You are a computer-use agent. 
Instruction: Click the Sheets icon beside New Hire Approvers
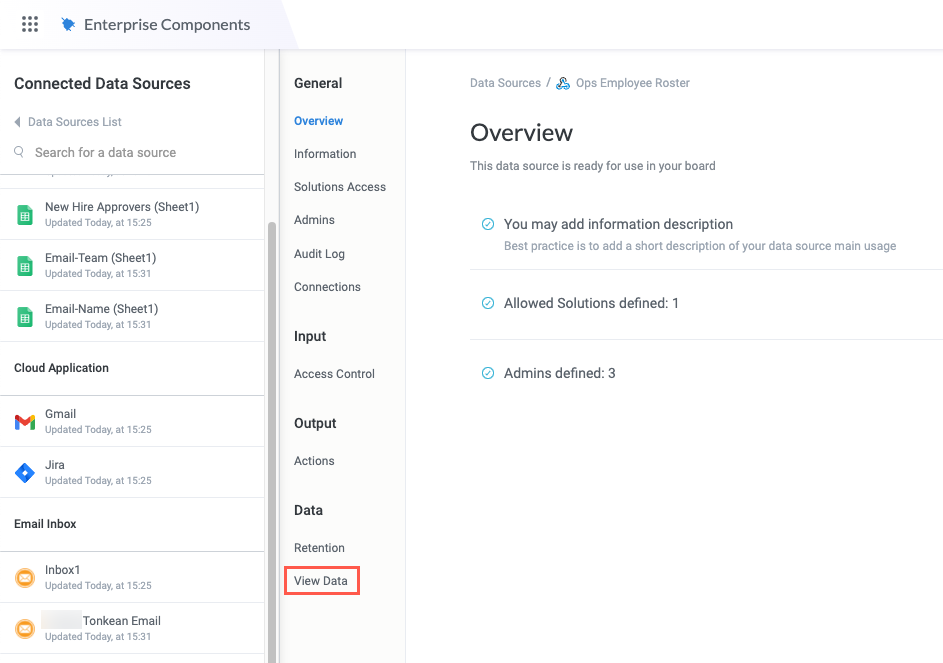[x=24, y=213]
